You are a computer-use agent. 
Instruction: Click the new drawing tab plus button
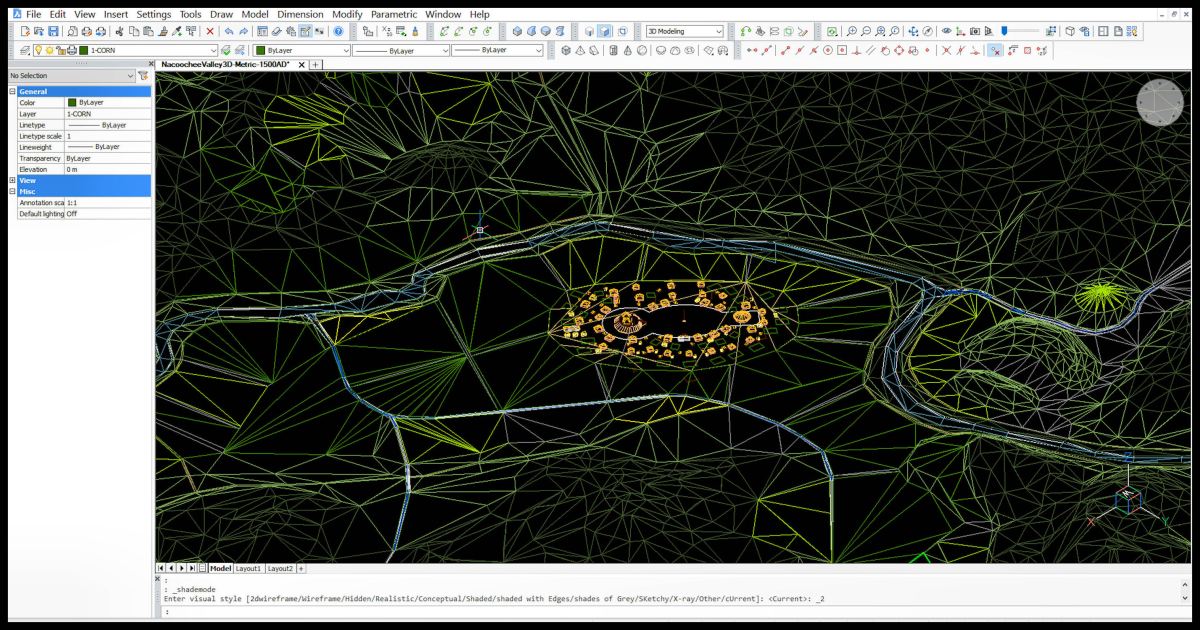click(316, 64)
